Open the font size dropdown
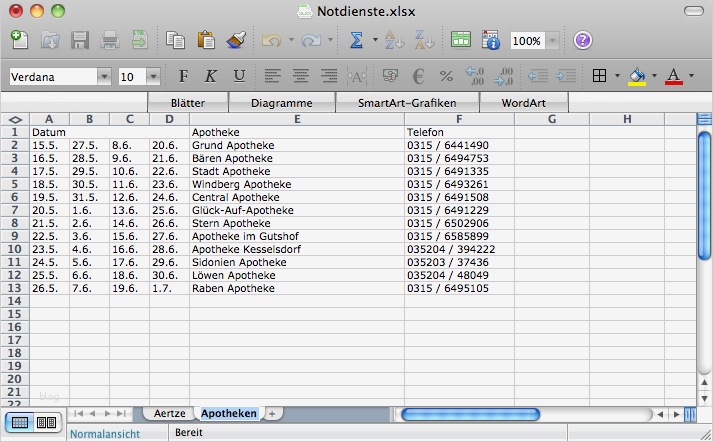Viewport: 713px width, 442px height. pyautogui.click(x=153, y=77)
